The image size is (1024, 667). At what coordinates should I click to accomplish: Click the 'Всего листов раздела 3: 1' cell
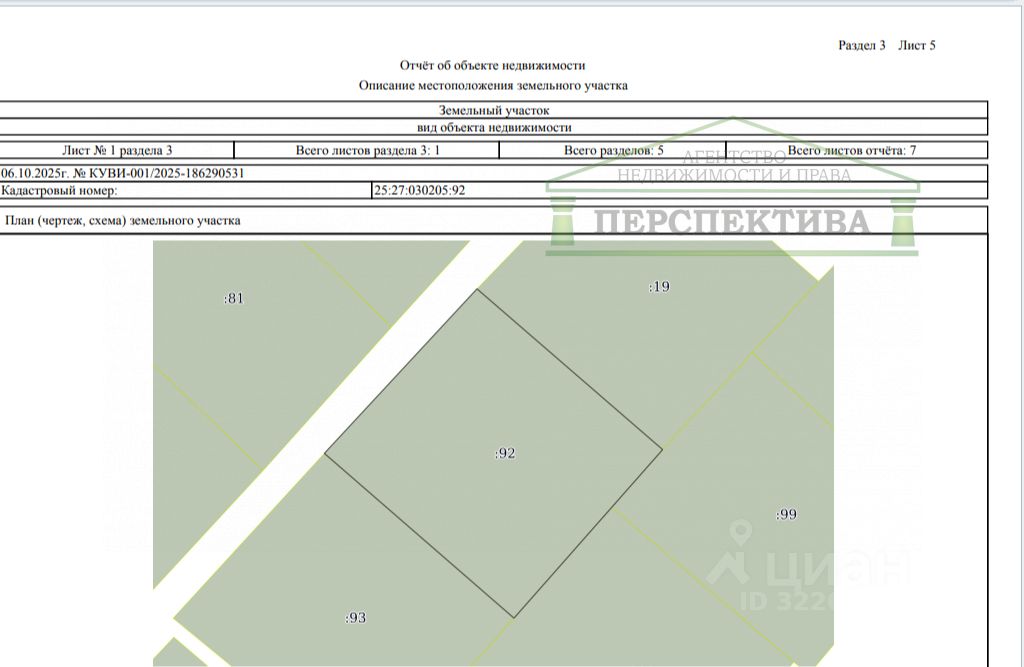point(367,150)
